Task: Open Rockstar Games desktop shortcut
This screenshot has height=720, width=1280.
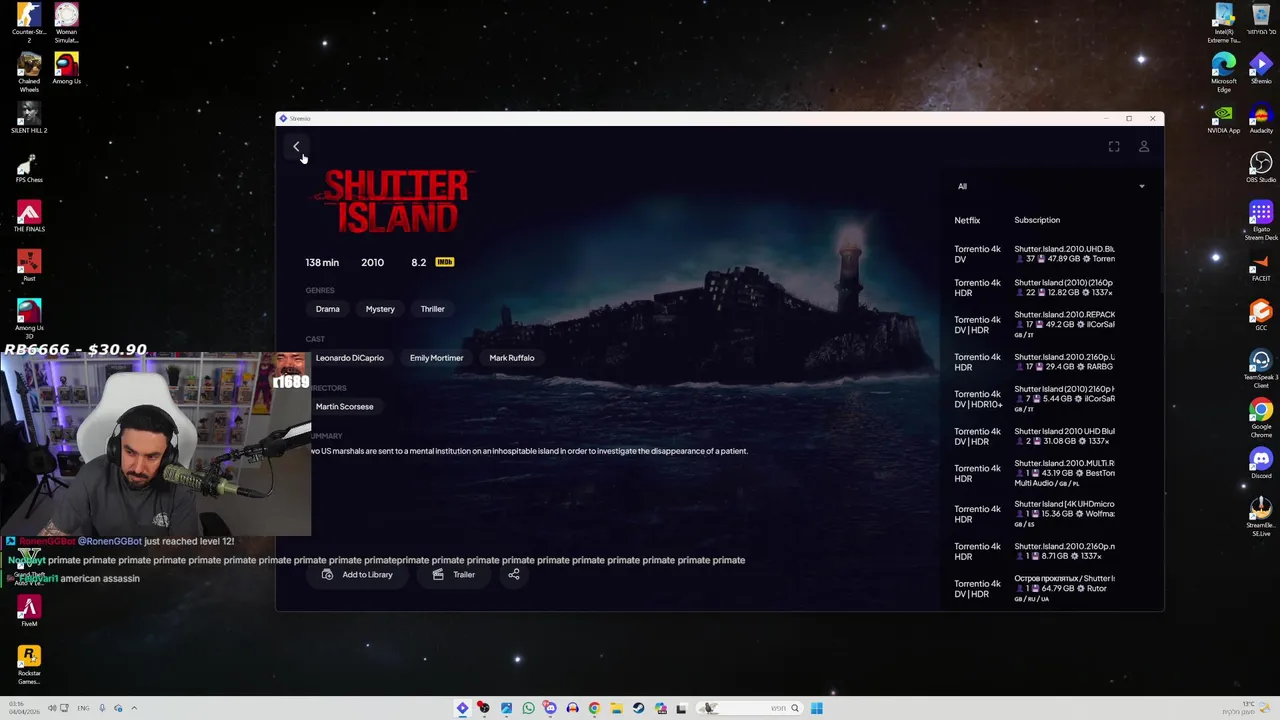Action: tap(29, 664)
